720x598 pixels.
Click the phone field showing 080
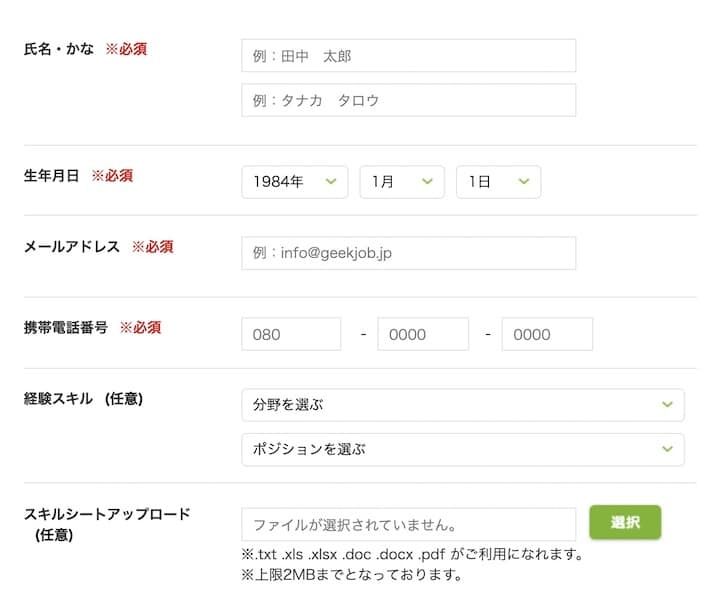[291, 335]
